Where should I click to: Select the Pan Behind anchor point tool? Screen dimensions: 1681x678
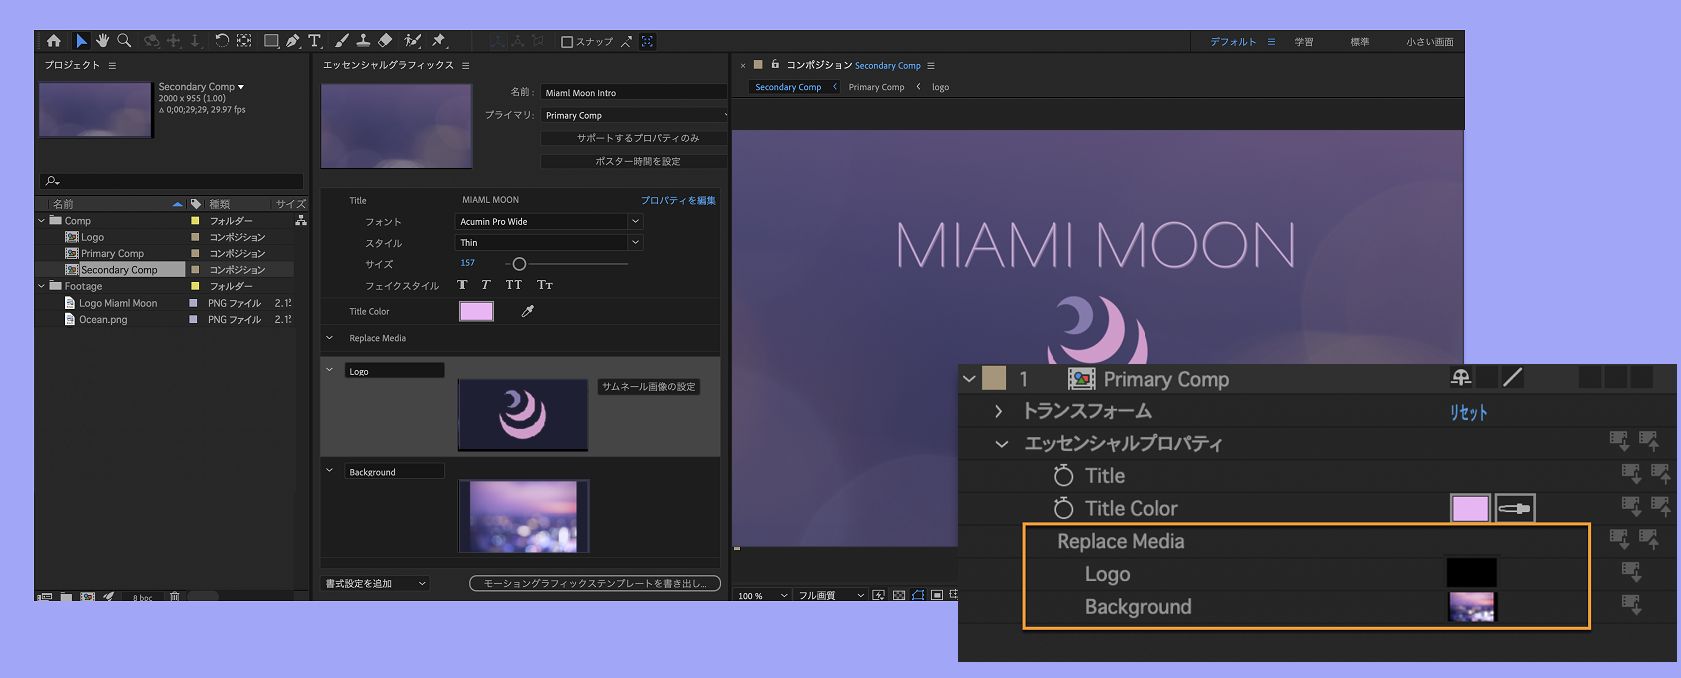[x=244, y=41]
